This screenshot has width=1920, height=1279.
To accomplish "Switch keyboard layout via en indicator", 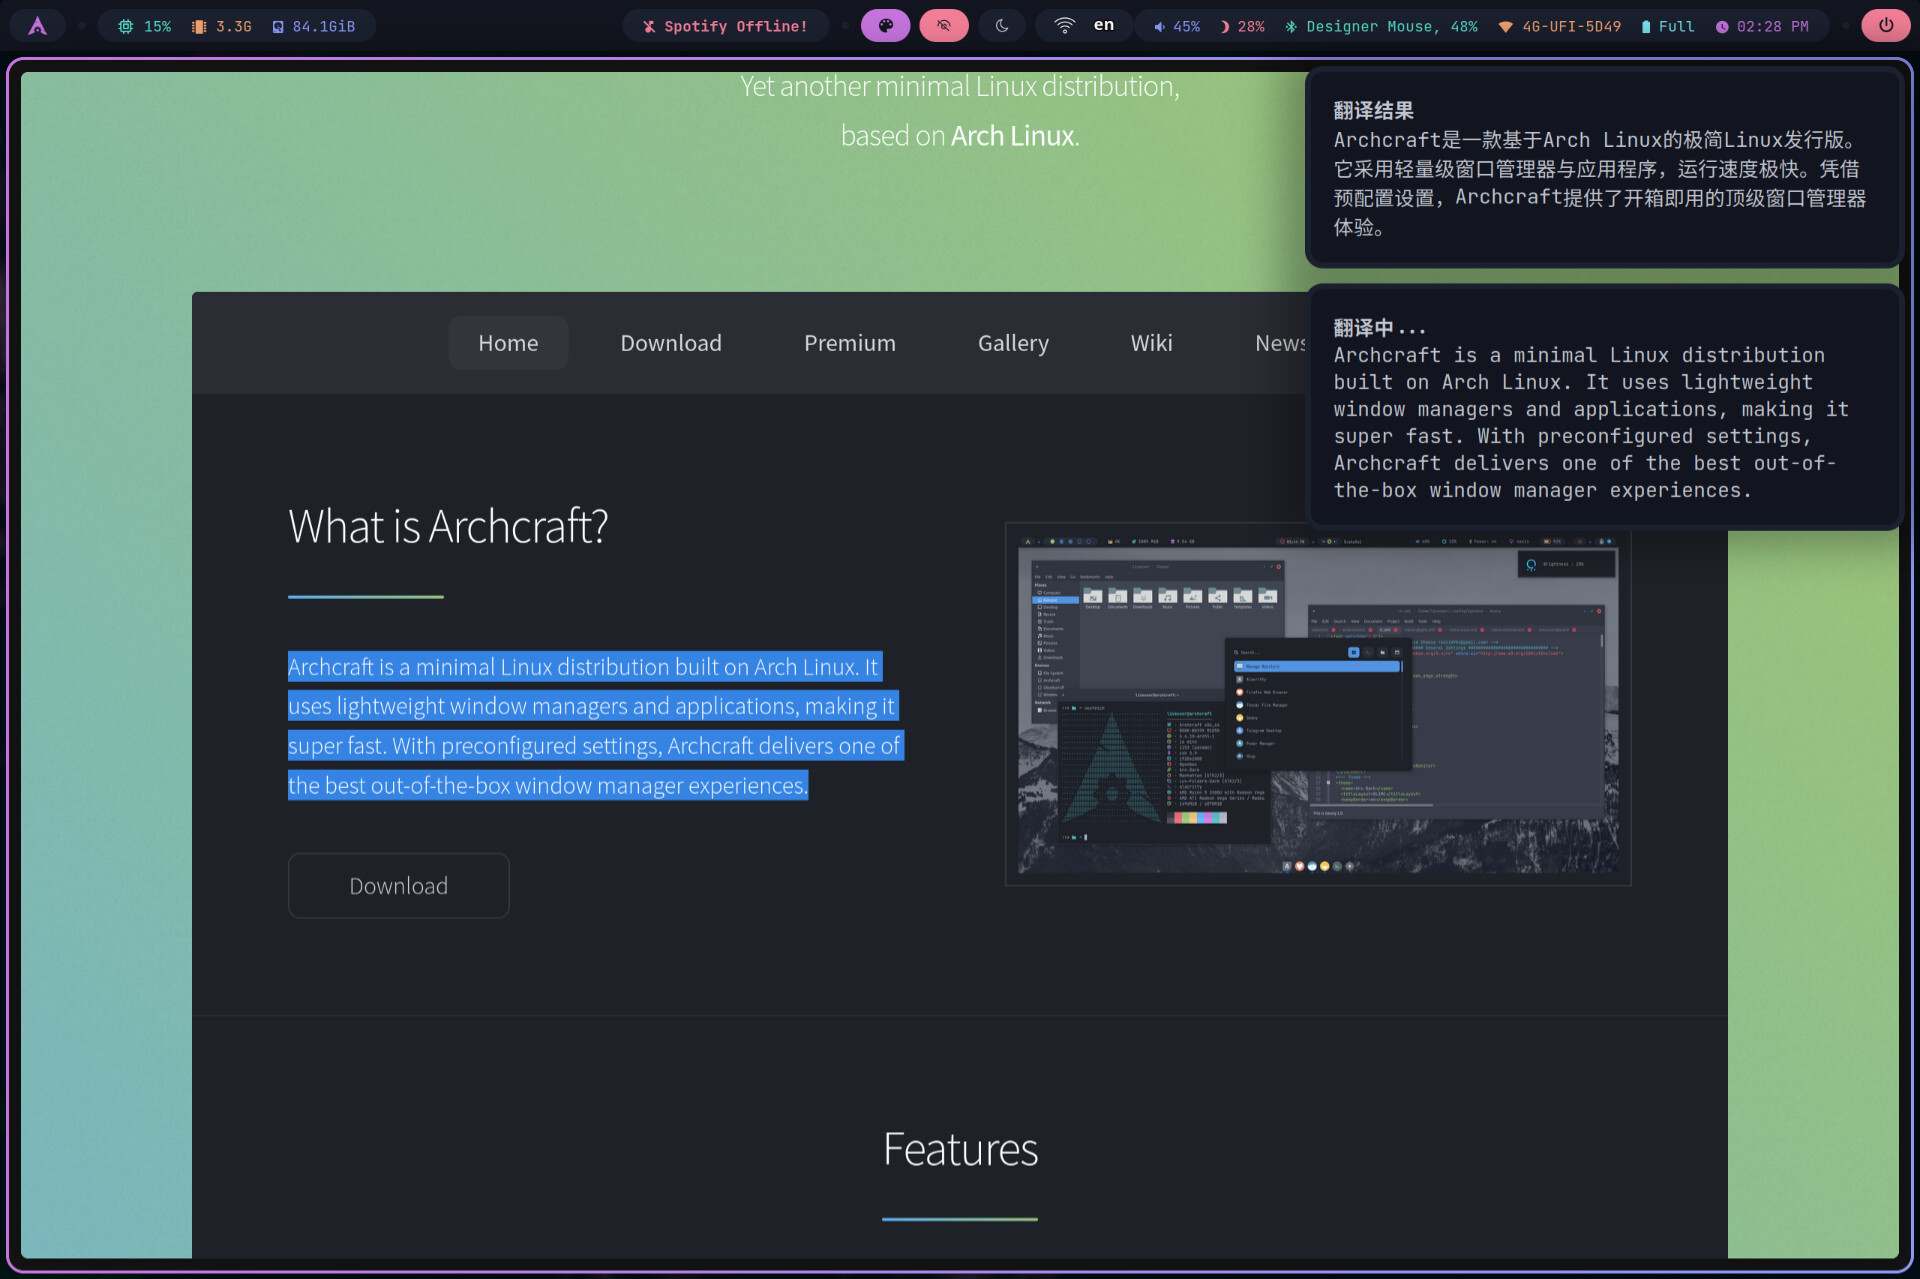I will [1104, 25].
